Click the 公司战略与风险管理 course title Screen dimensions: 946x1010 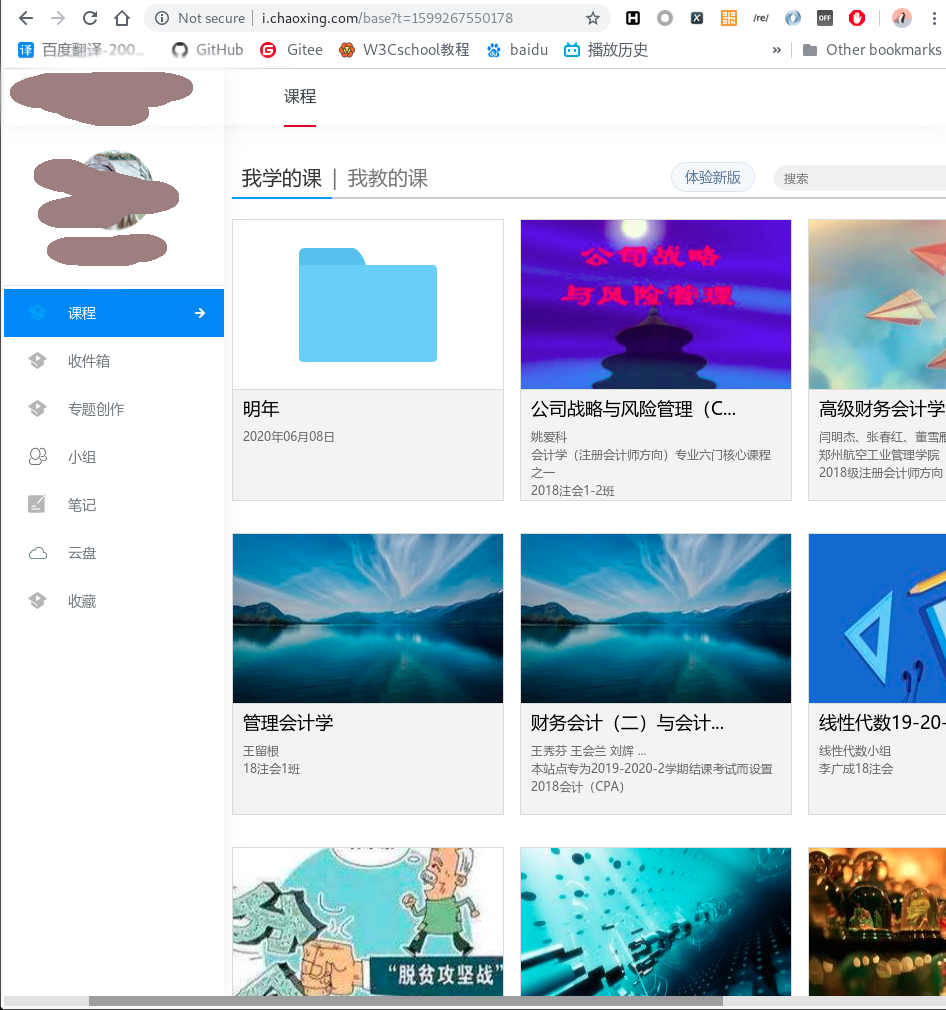coord(633,409)
